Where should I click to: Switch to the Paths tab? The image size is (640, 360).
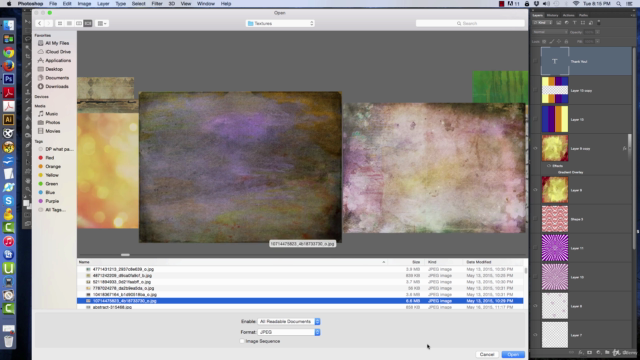coord(583,15)
